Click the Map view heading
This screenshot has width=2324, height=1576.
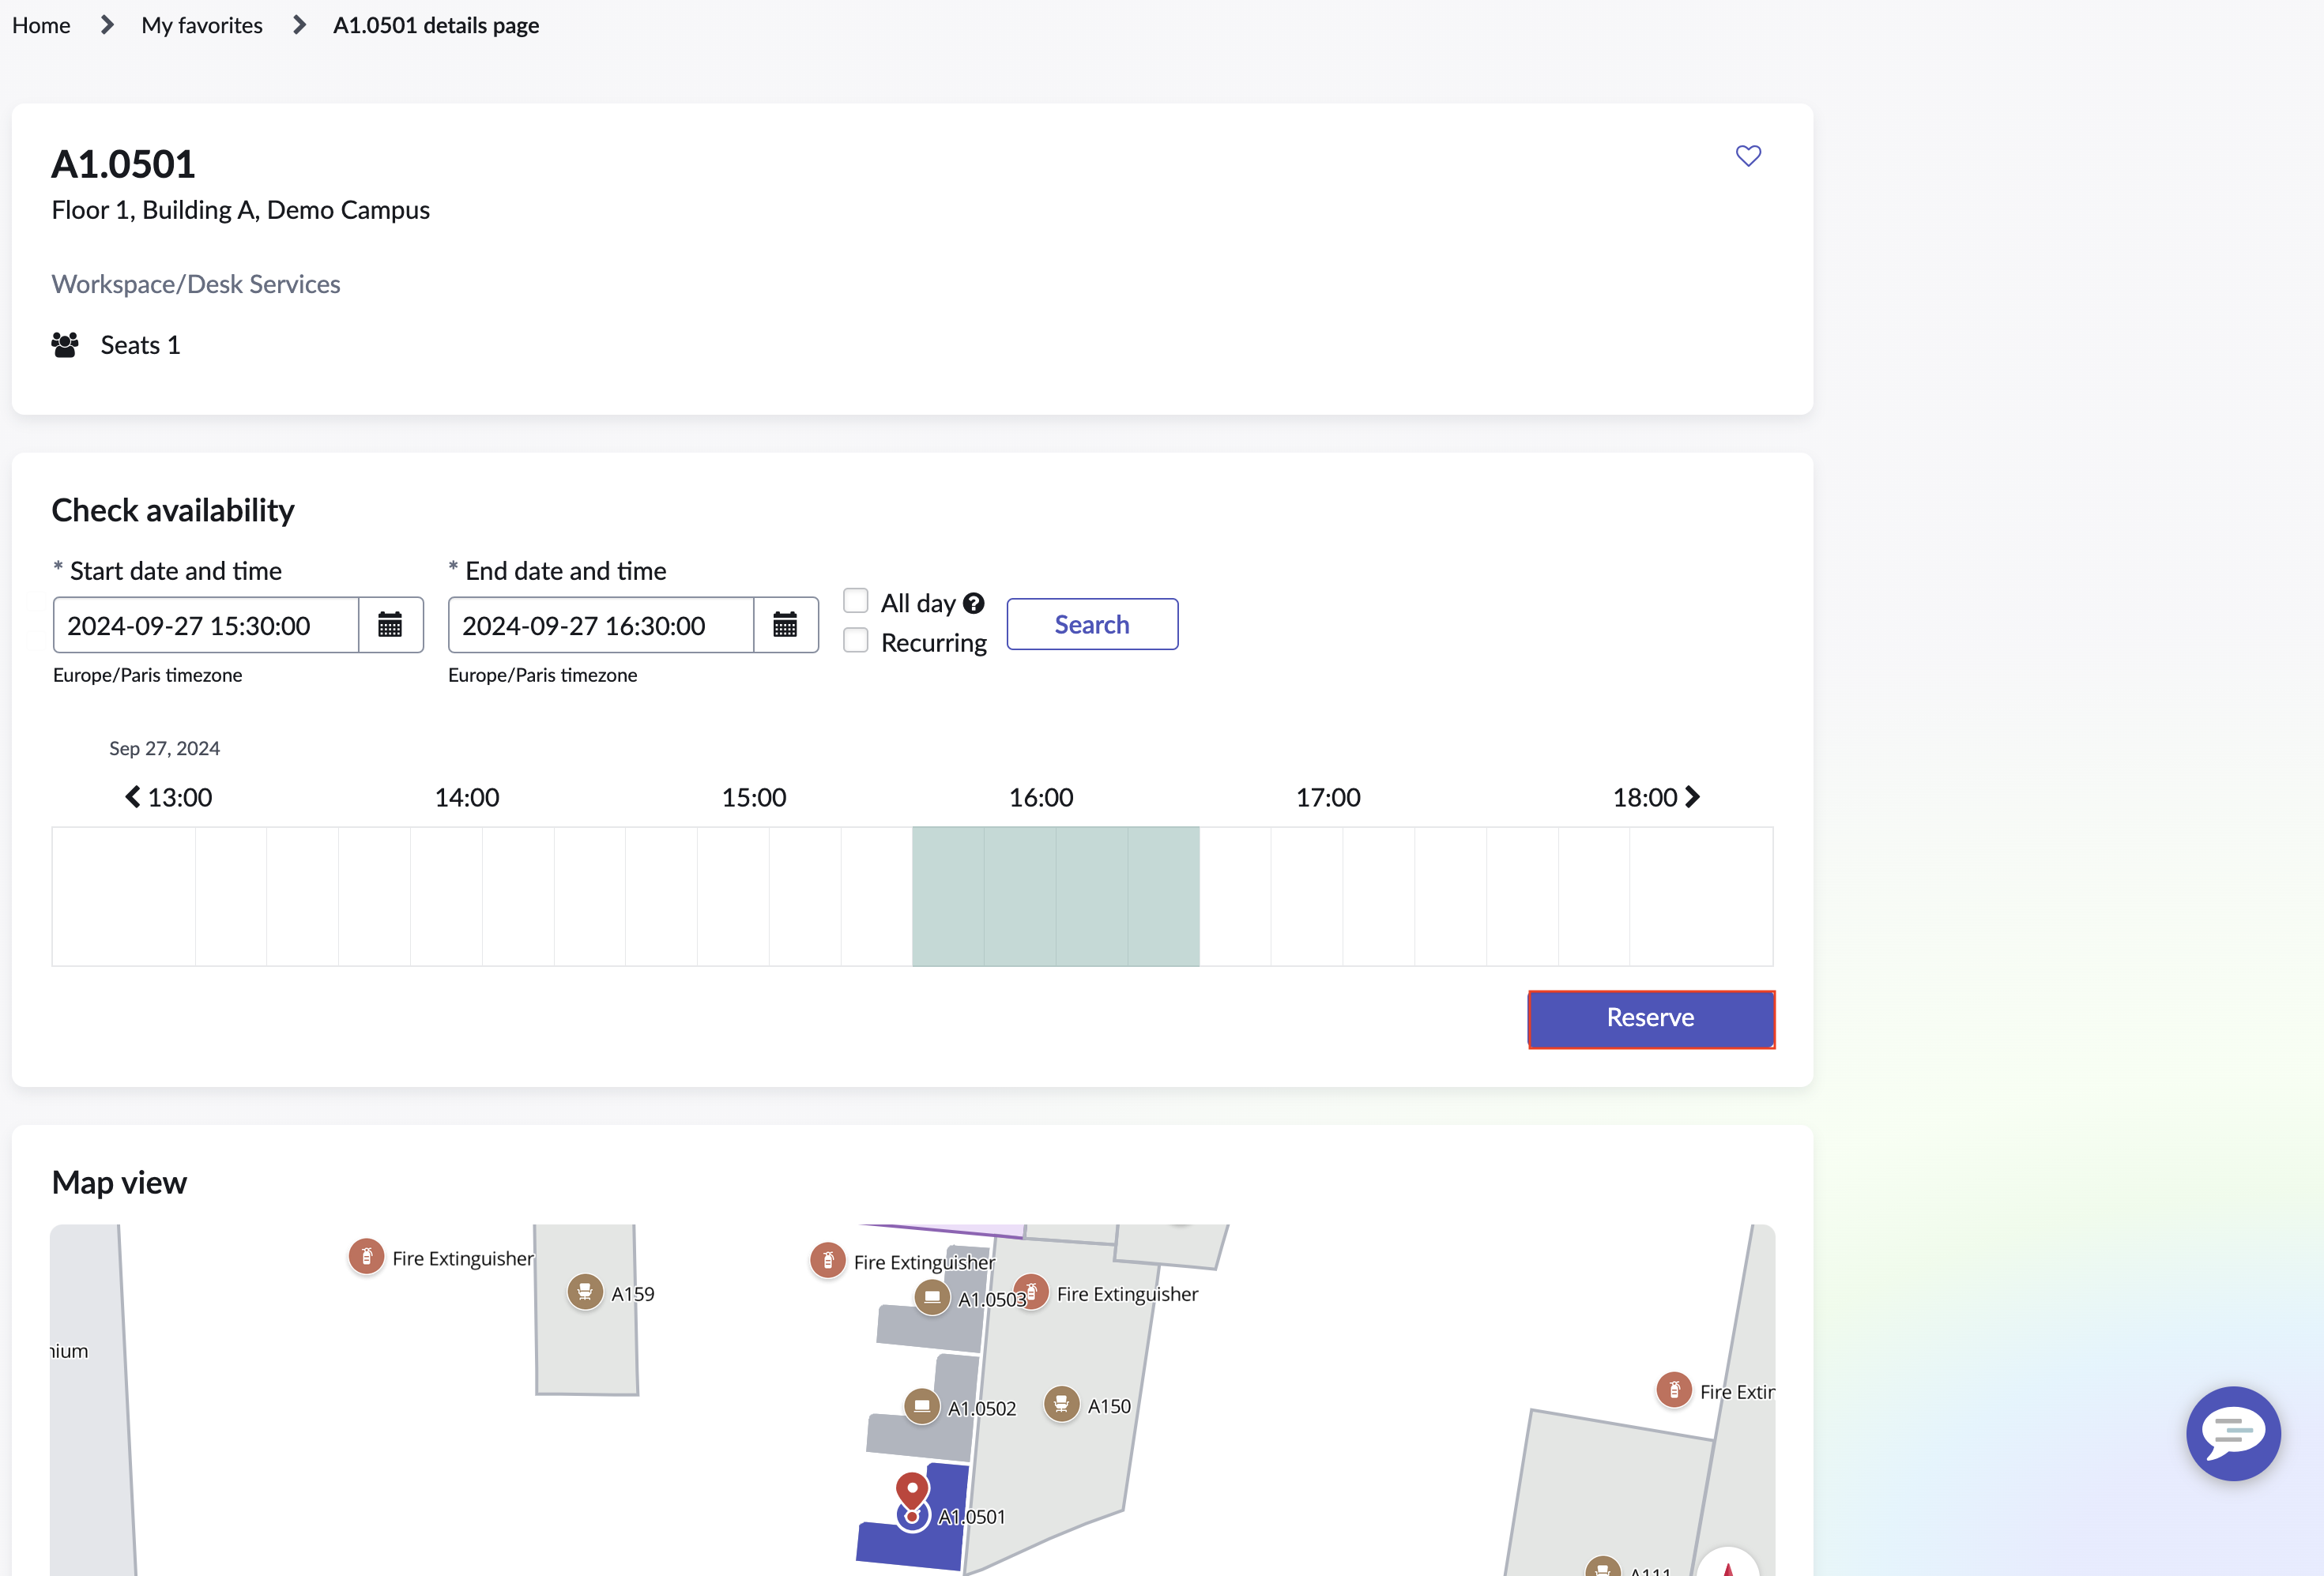[119, 1182]
